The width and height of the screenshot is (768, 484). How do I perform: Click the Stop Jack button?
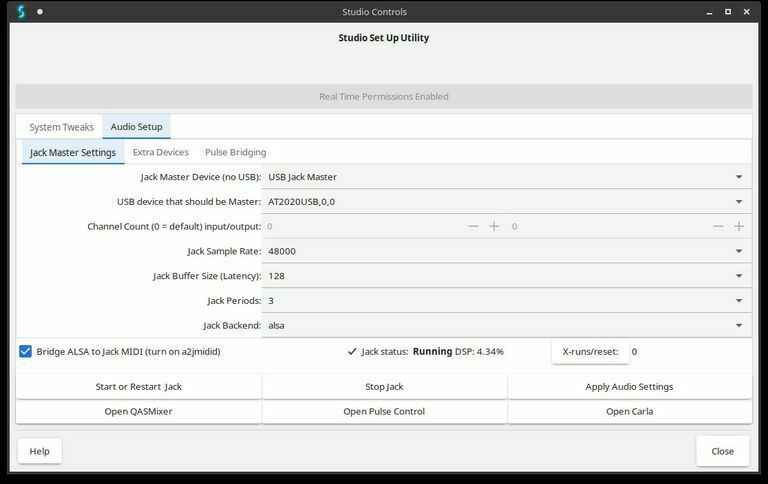[x=384, y=387]
